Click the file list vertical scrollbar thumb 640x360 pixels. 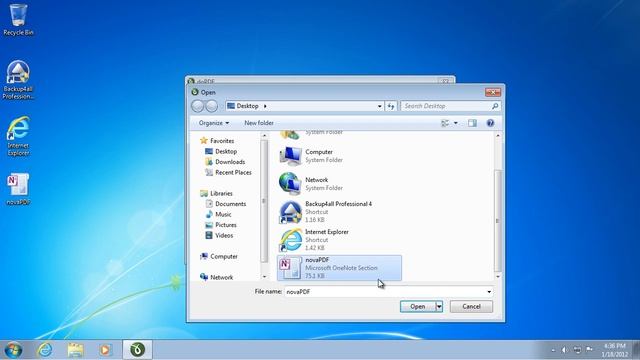coord(498,221)
